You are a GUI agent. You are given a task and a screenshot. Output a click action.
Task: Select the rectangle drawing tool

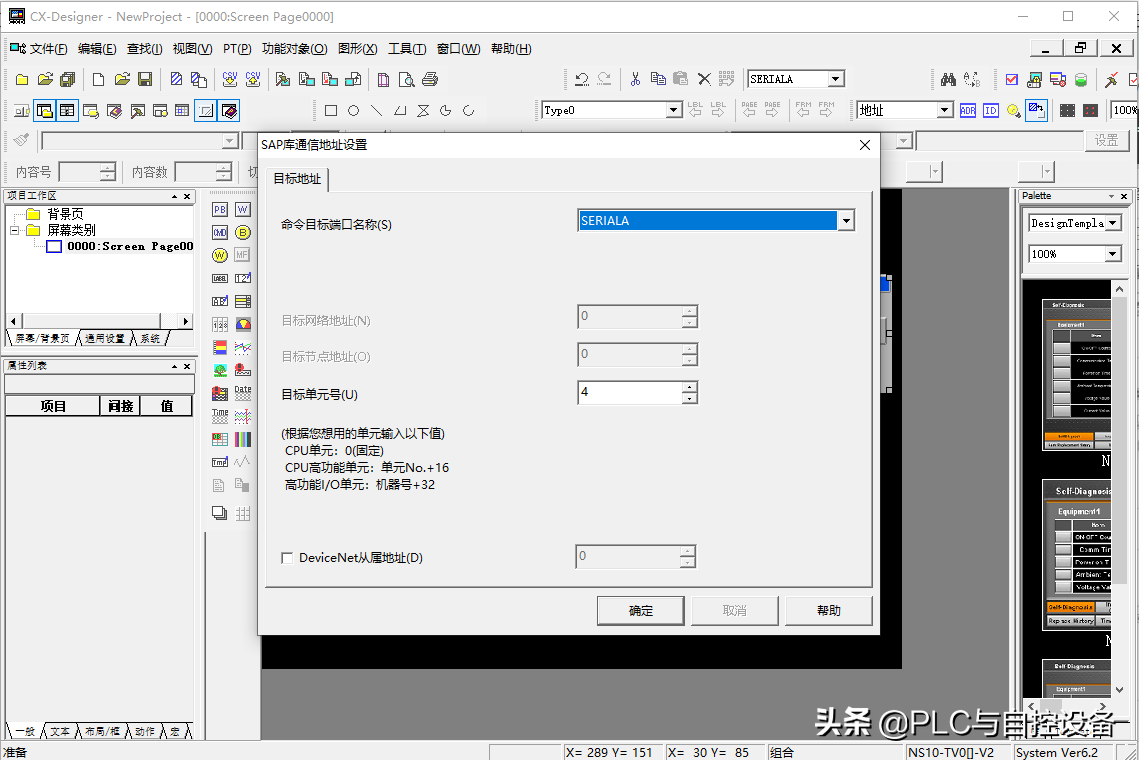click(x=331, y=110)
